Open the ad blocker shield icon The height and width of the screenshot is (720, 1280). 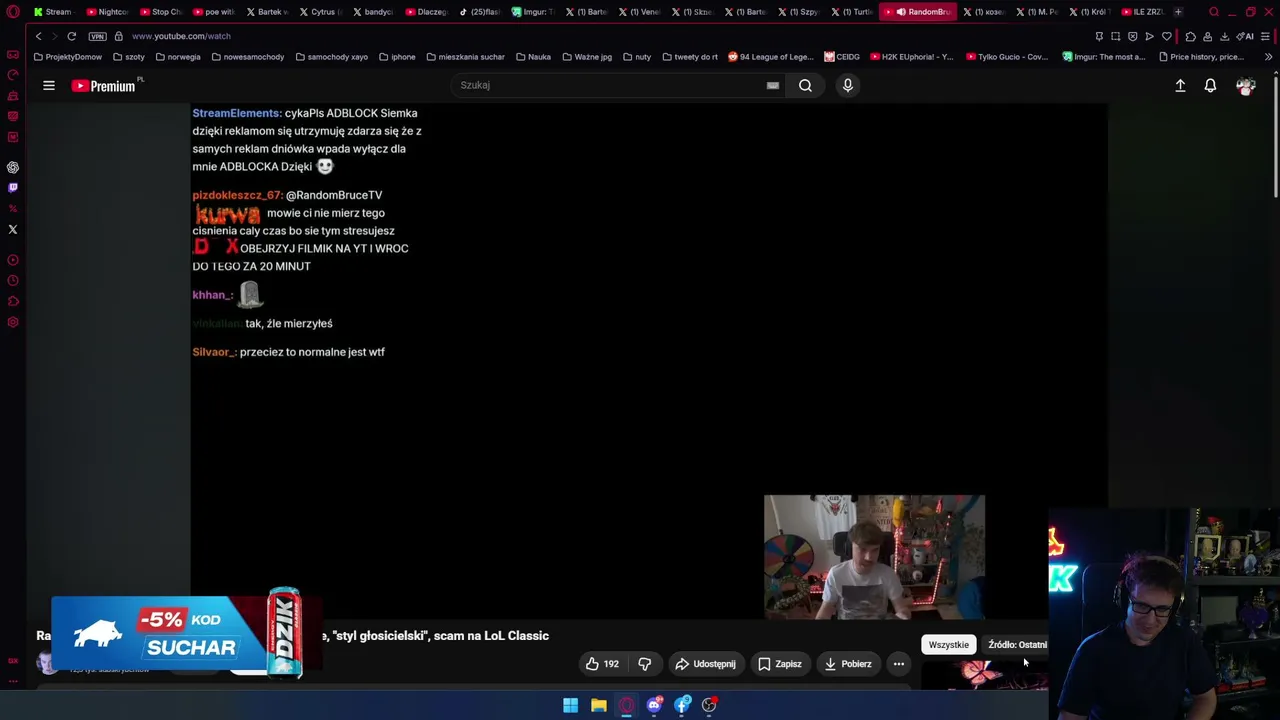[1133, 37]
